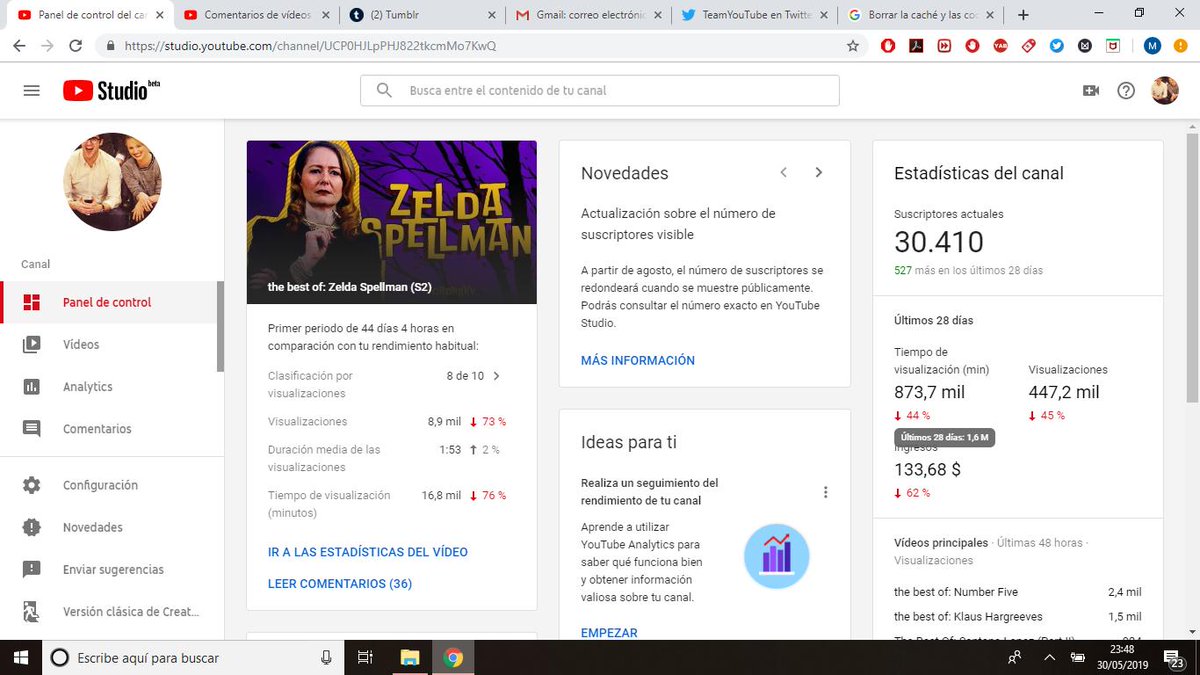Click the Cortana microphone icon
The width and height of the screenshot is (1200, 675).
pos(326,657)
